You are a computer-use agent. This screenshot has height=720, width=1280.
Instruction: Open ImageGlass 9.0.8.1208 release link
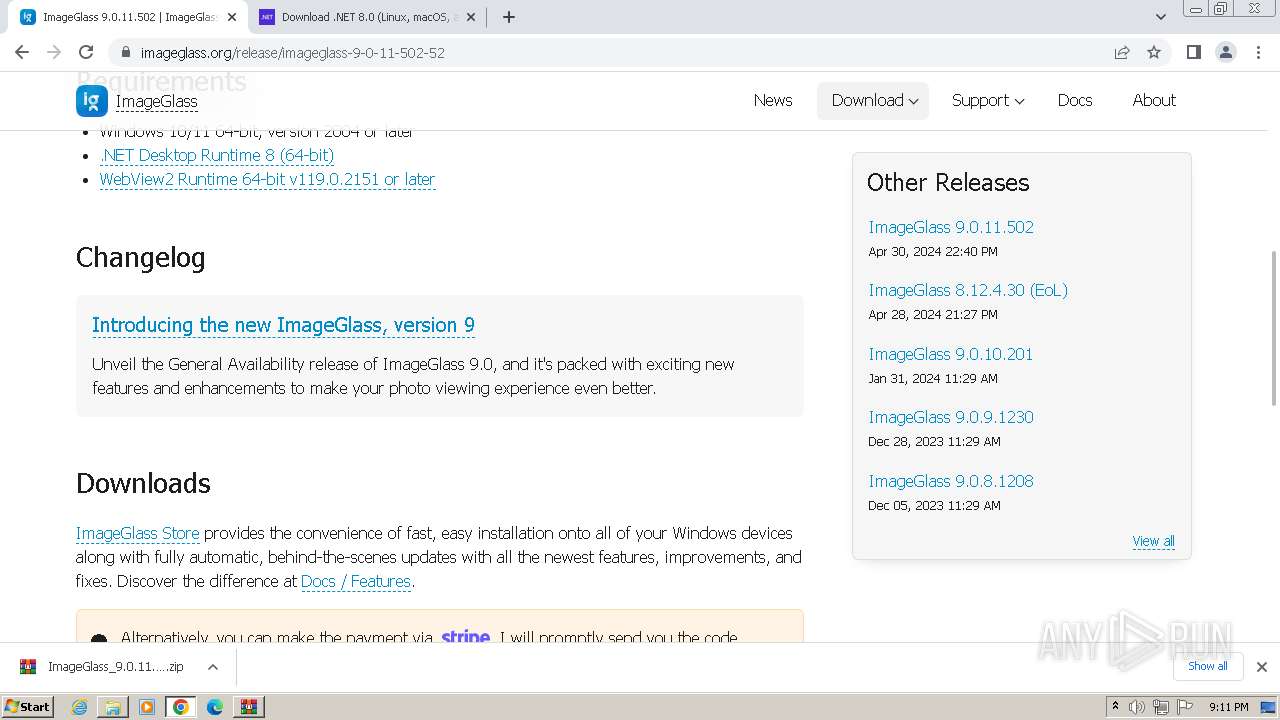[x=951, y=481]
